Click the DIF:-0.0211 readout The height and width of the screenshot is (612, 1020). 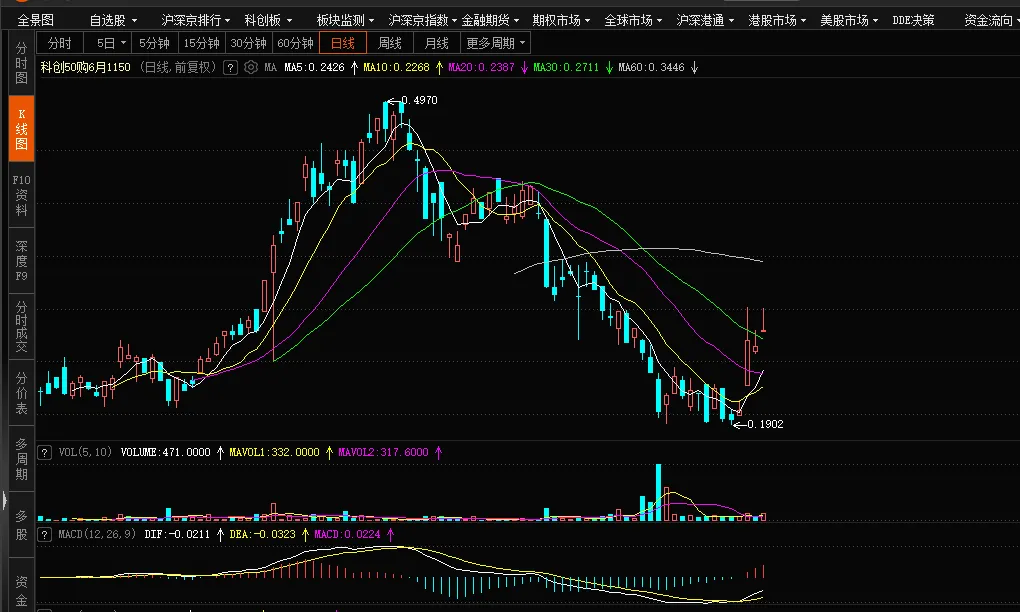(x=177, y=534)
